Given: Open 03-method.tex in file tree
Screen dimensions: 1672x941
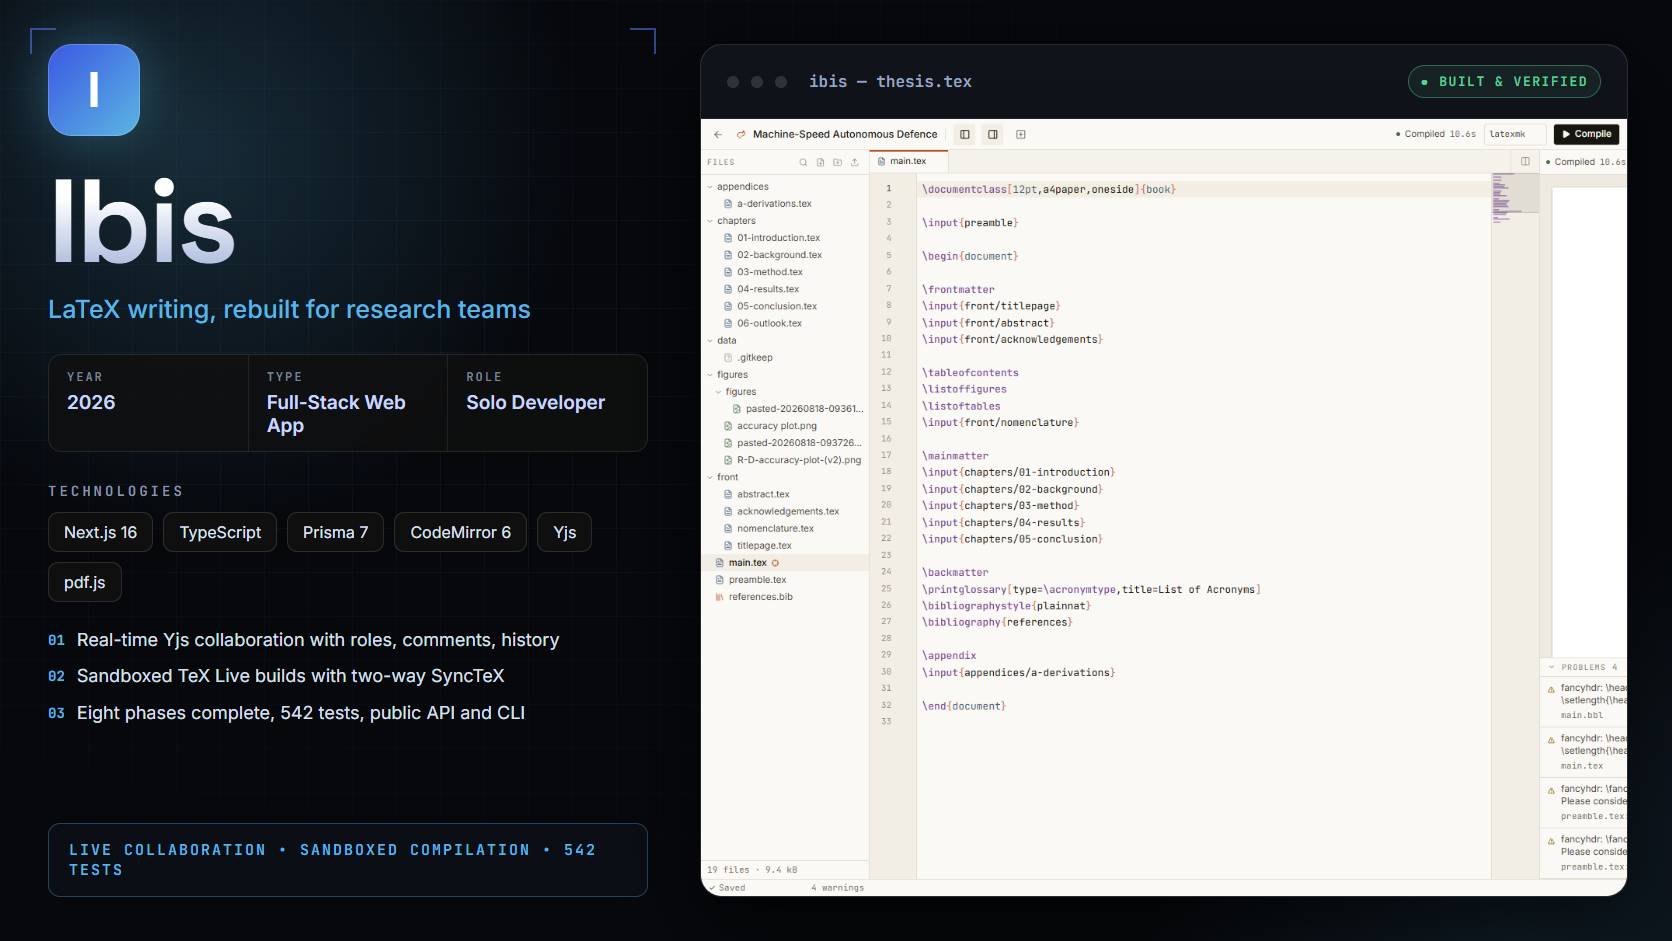Looking at the screenshot, I should [x=785, y=272].
